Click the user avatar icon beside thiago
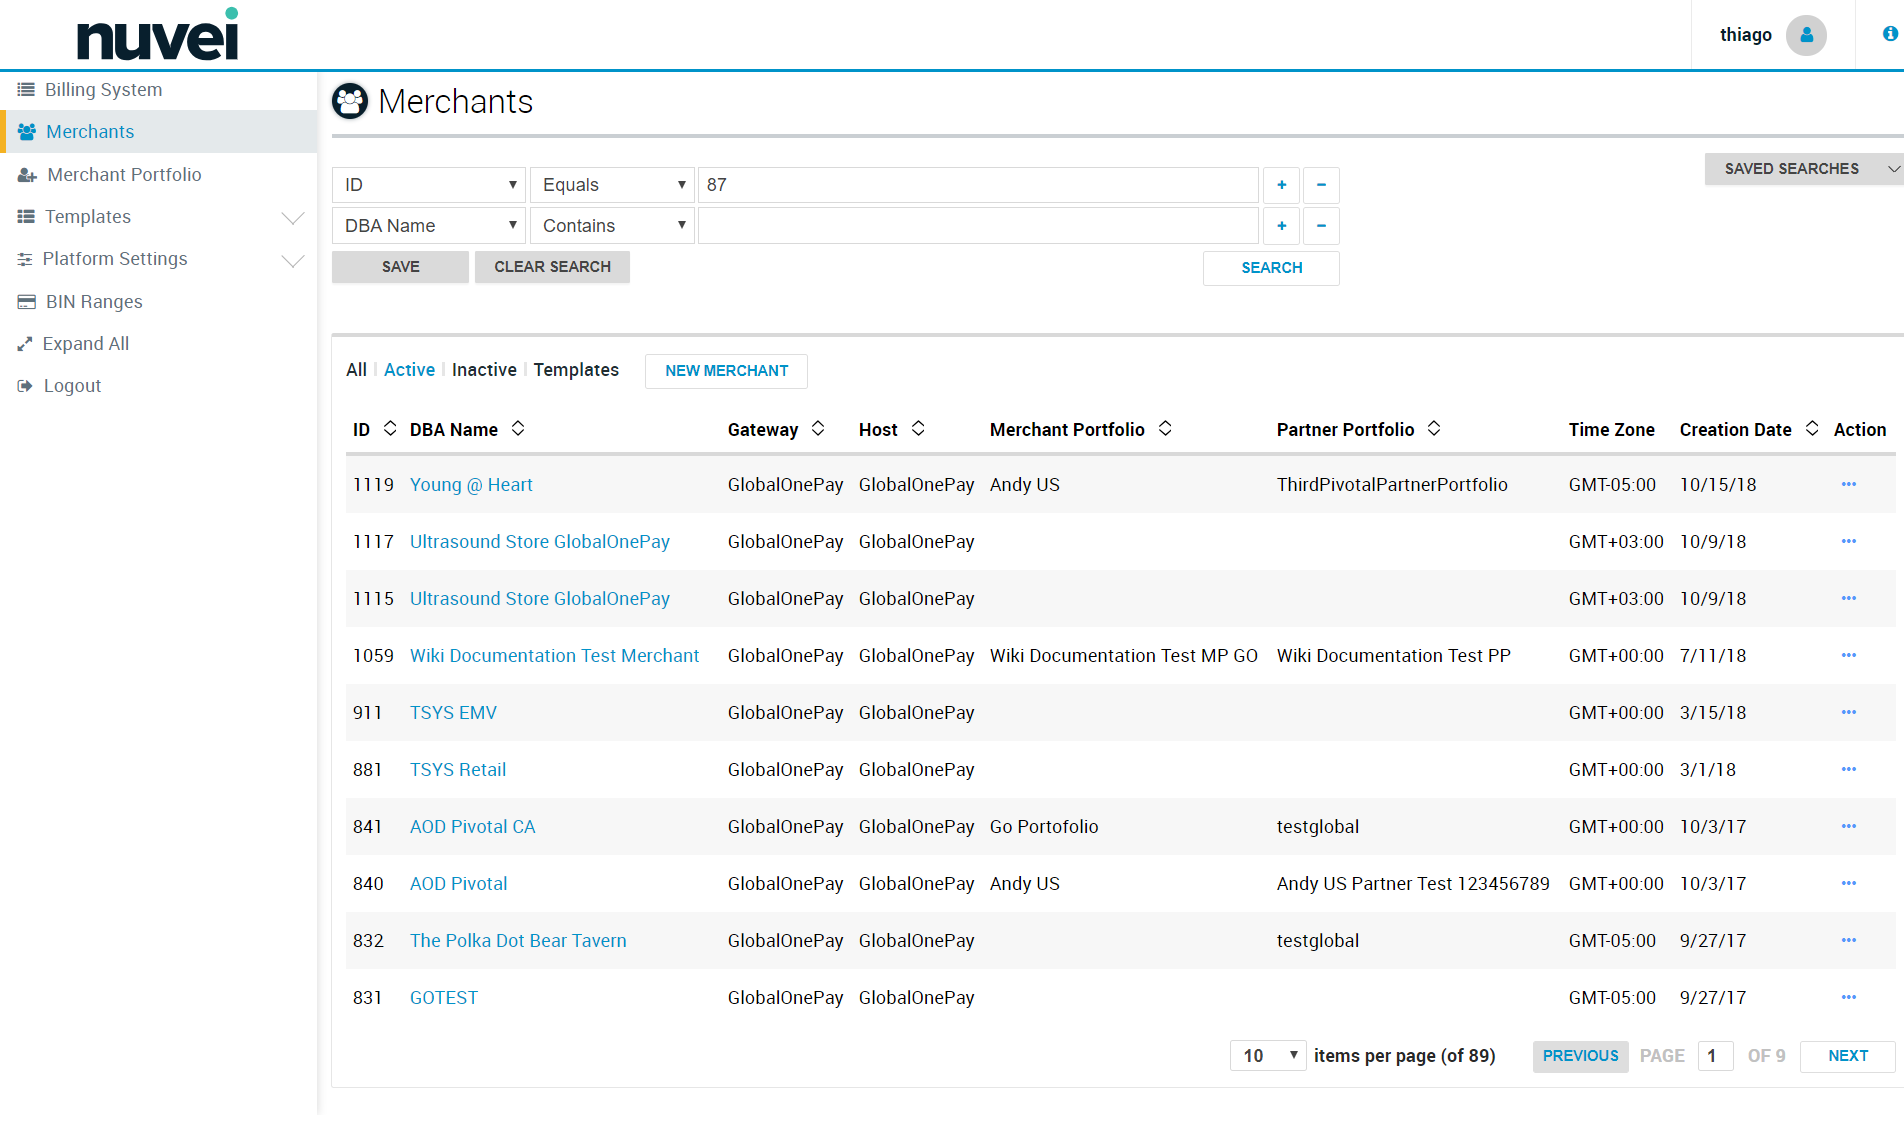Viewport: 1904px width, 1144px height. click(x=1805, y=35)
